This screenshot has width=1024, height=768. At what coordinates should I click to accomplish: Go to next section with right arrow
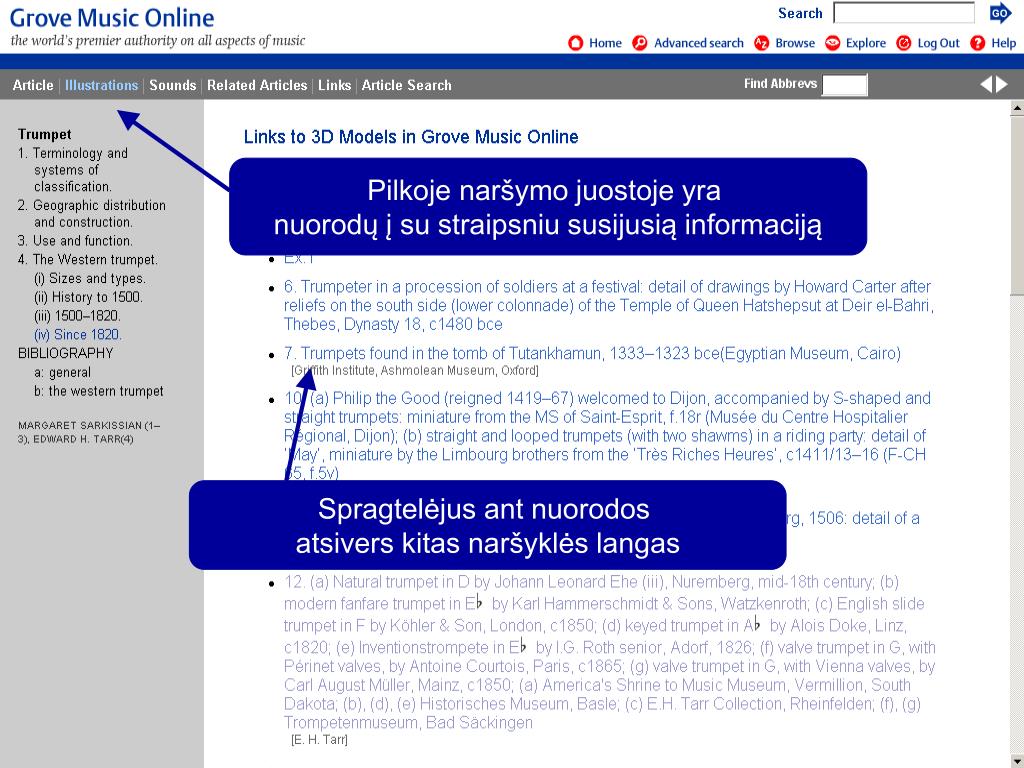click(x=1002, y=84)
